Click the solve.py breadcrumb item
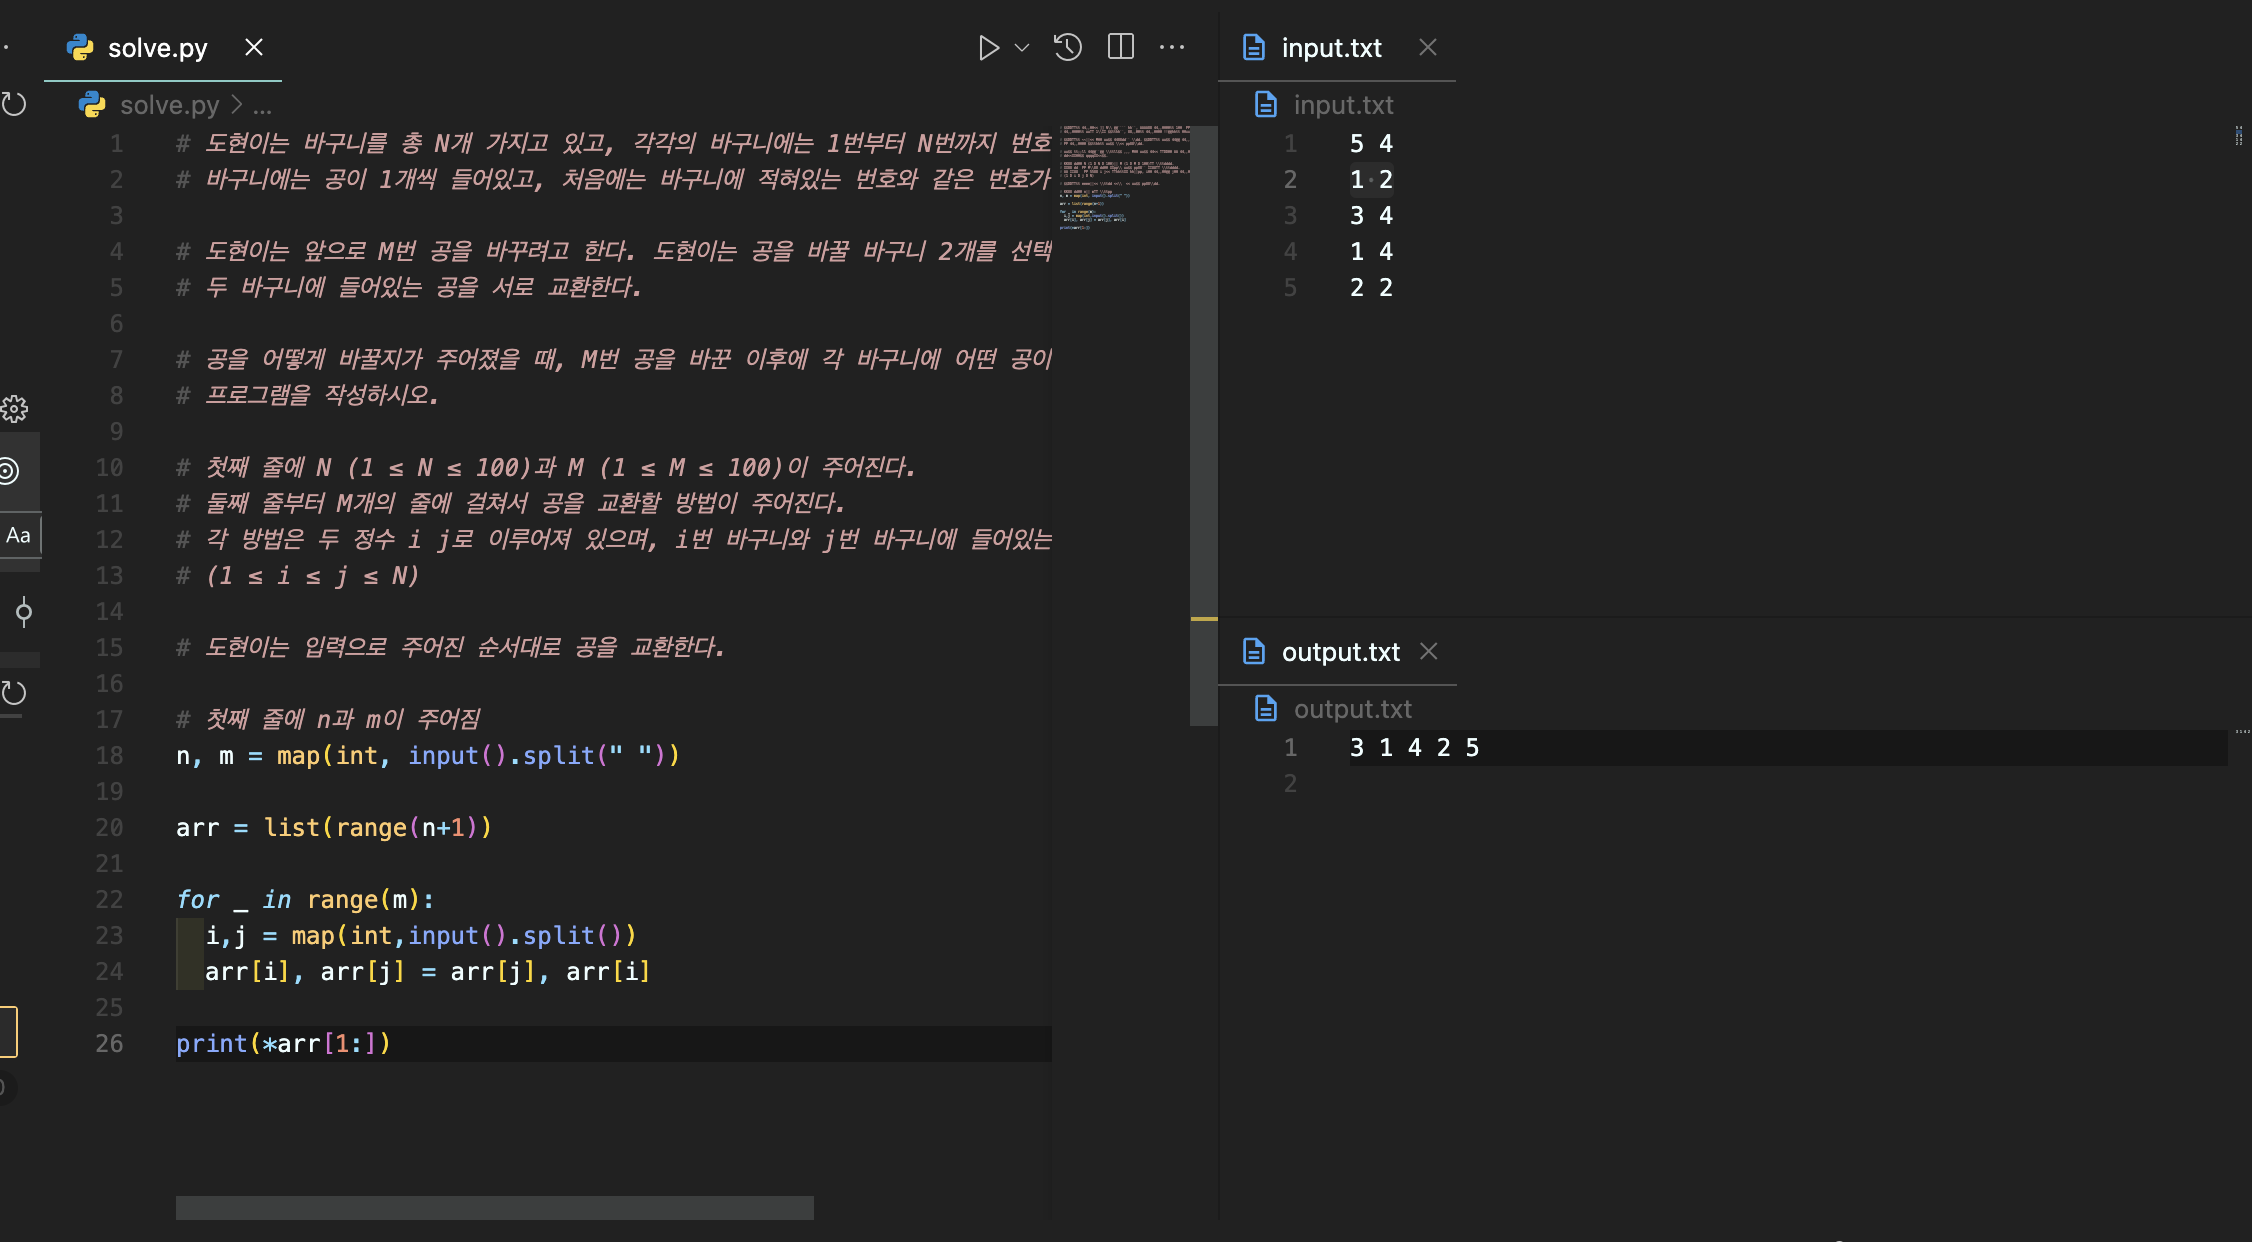Viewport: 2252px width, 1242px height. point(168,105)
